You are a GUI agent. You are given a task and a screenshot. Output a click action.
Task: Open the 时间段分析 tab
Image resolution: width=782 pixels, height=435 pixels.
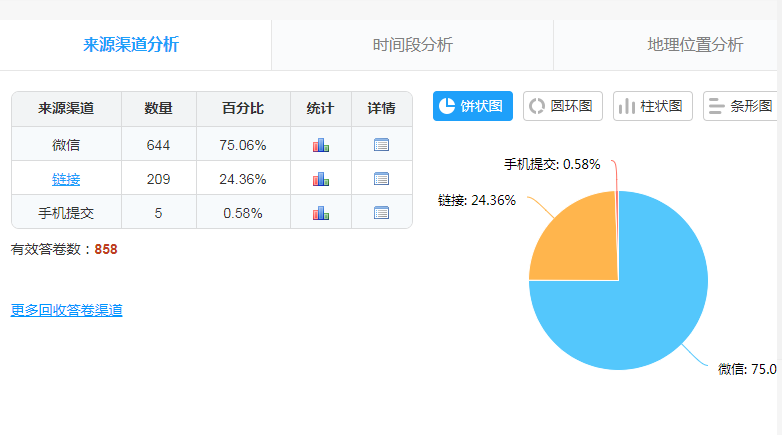(412, 45)
